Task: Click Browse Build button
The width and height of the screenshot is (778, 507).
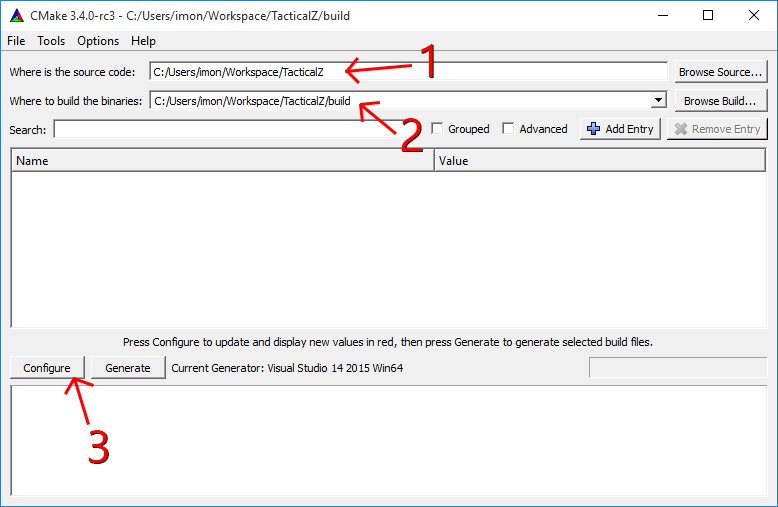Action: click(720, 101)
